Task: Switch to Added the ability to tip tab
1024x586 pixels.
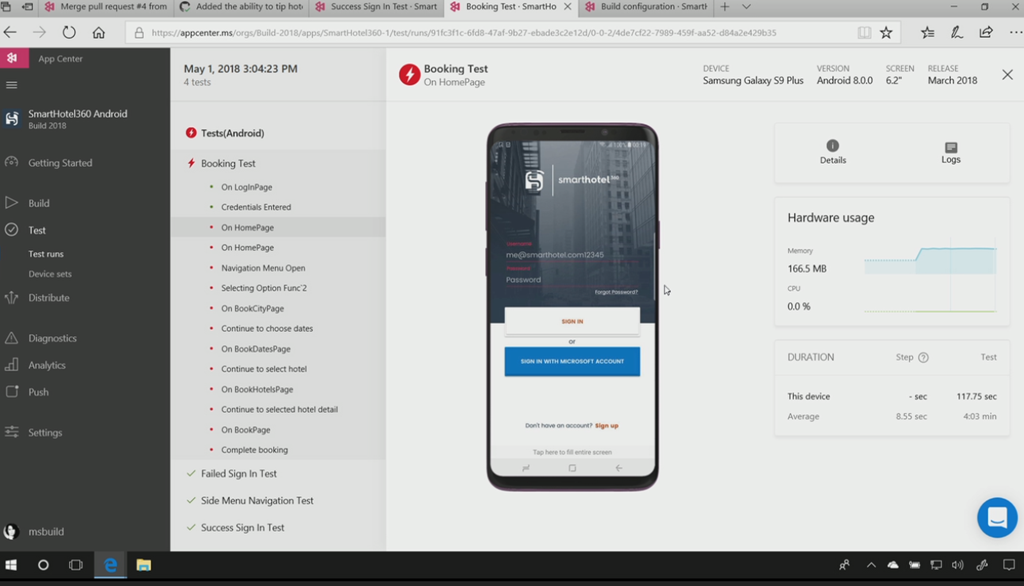Action: coord(242,7)
